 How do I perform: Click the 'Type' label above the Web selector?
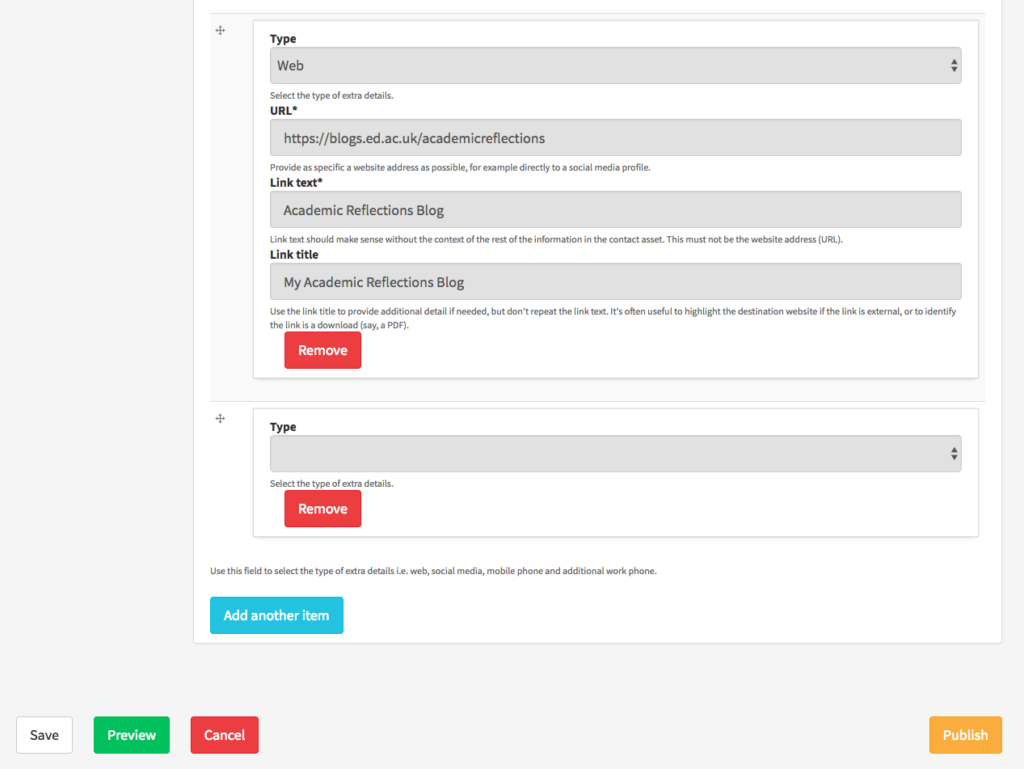[x=283, y=39]
